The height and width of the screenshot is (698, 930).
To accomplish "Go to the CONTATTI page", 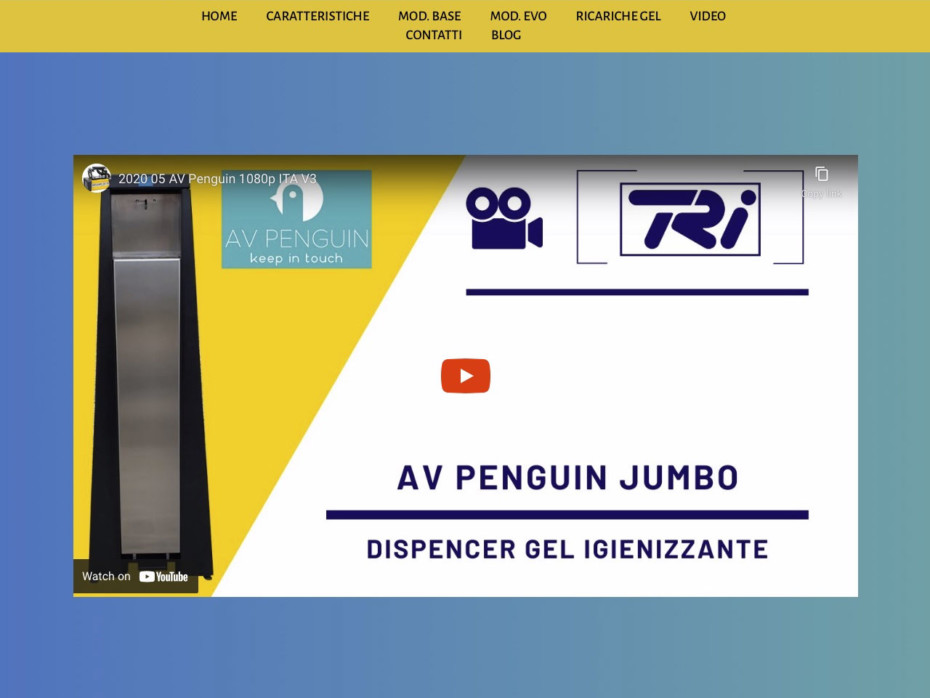I will point(434,35).
